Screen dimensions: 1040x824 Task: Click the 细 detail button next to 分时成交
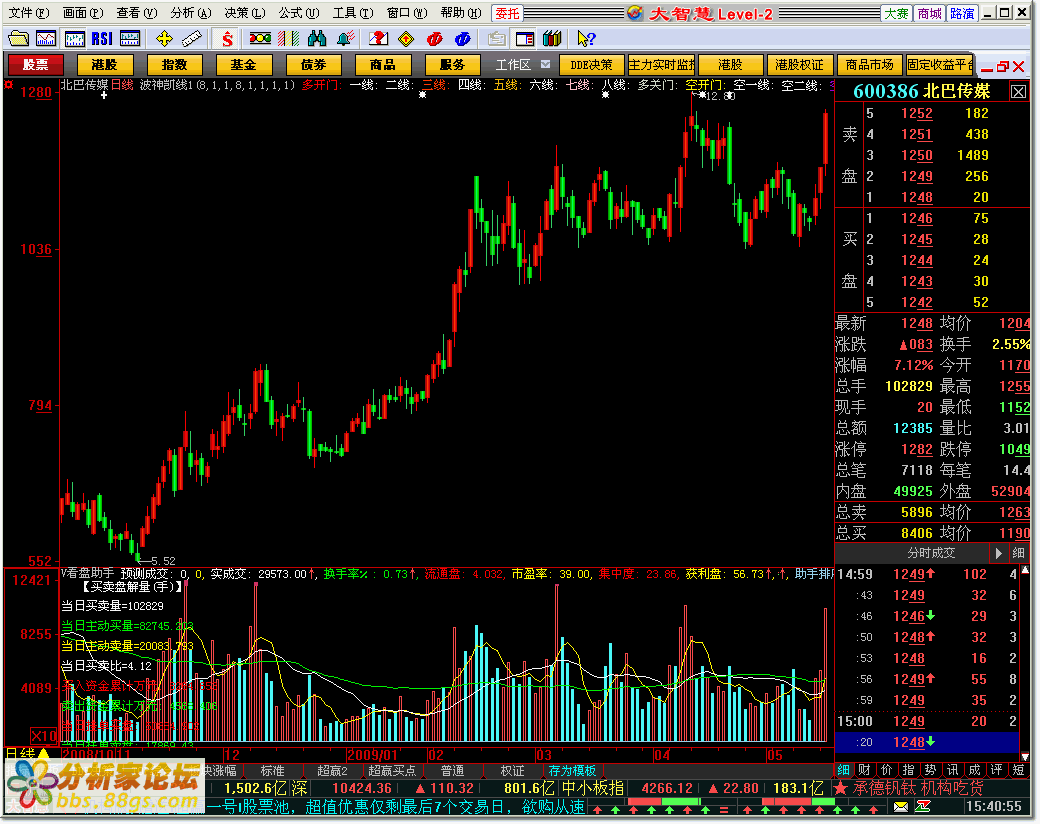pyautogui.click(x=1018, y=553)
